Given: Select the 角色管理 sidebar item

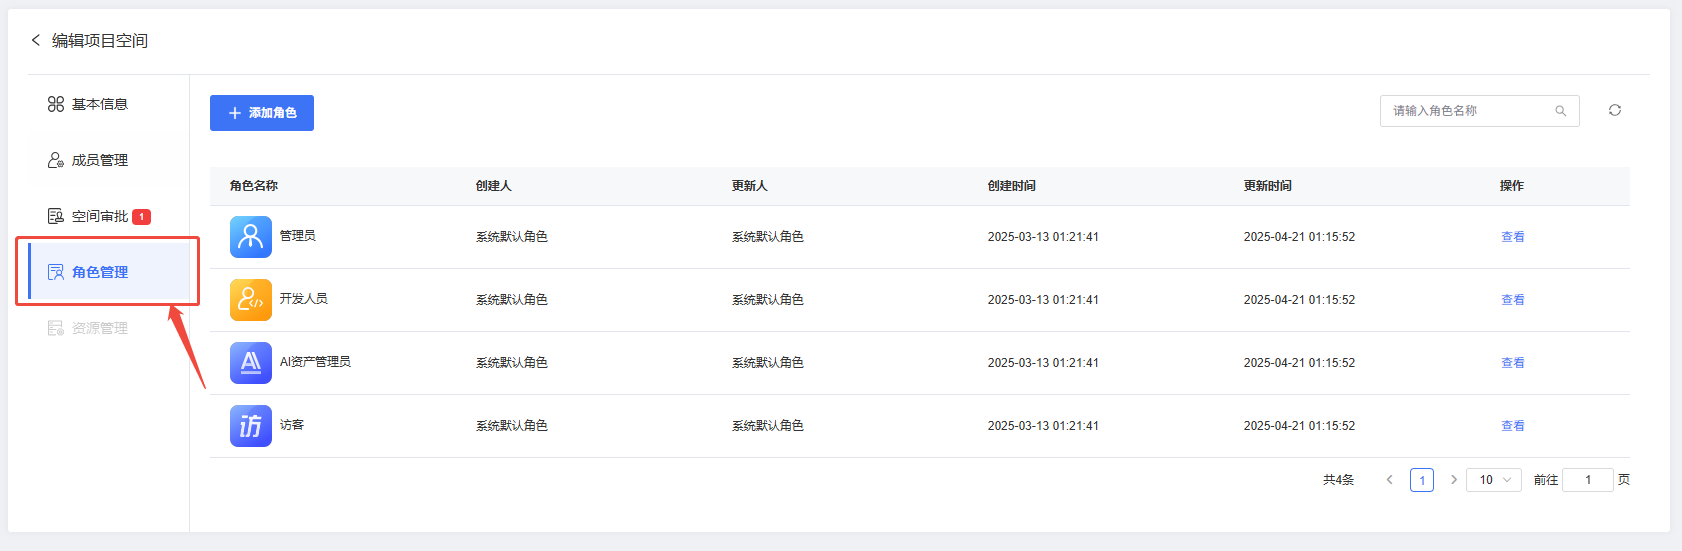Looking at the screenshot, I should pos(100,272).
